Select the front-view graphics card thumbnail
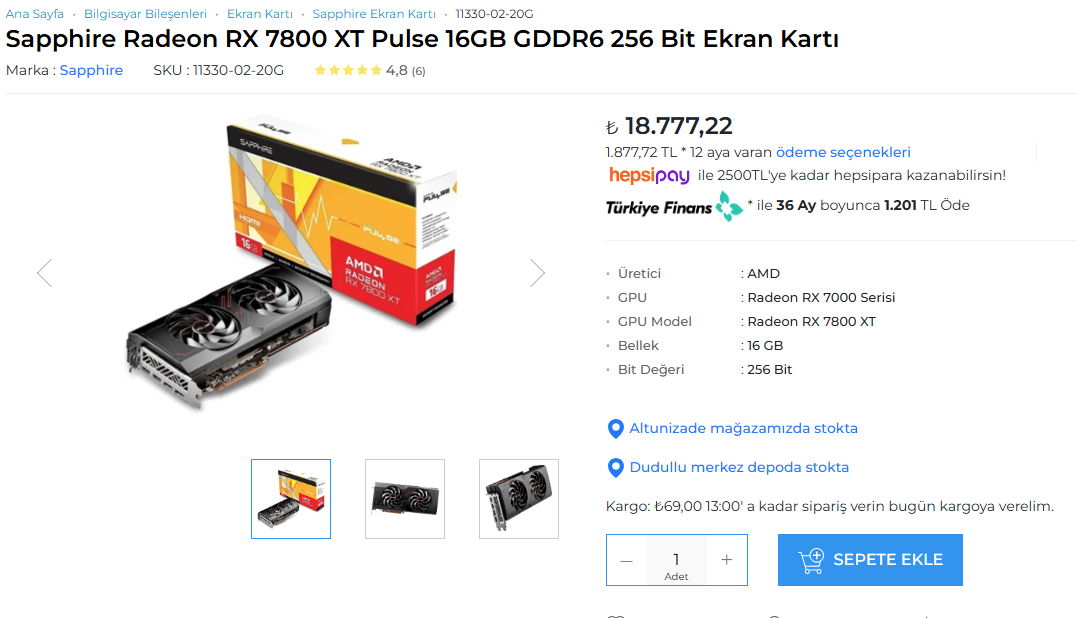Screen dimensions: 1077x618 click(x=405, y=499)
